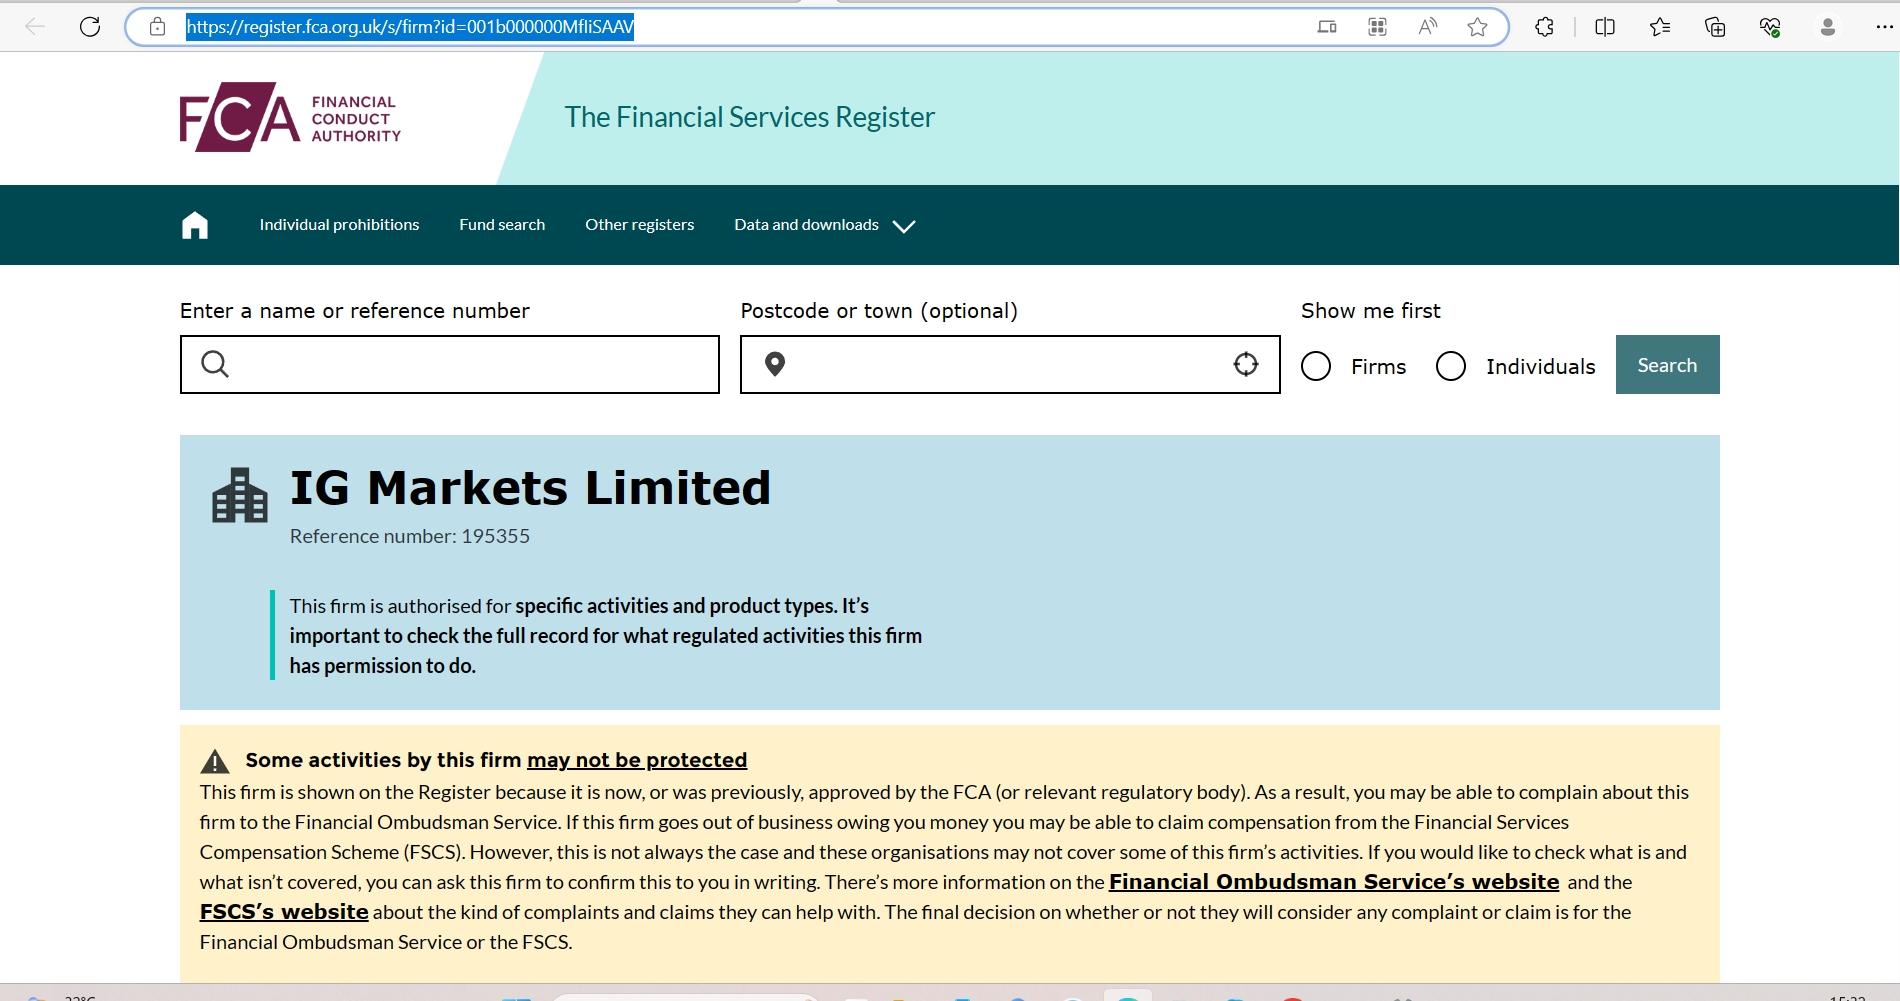Open browser Settings and more menu
The image size is (1900, 1001).
[1884, 27]
